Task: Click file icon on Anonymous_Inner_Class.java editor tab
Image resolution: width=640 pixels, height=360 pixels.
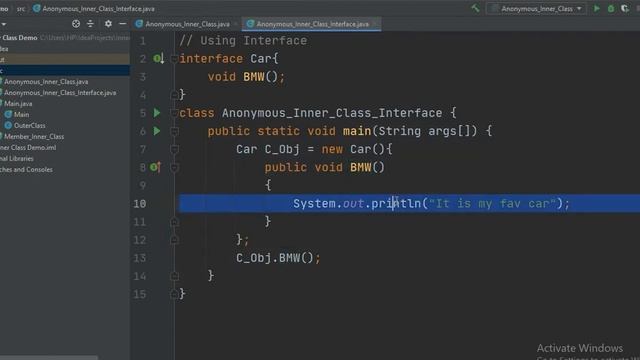Action: (x=139, y=24)
